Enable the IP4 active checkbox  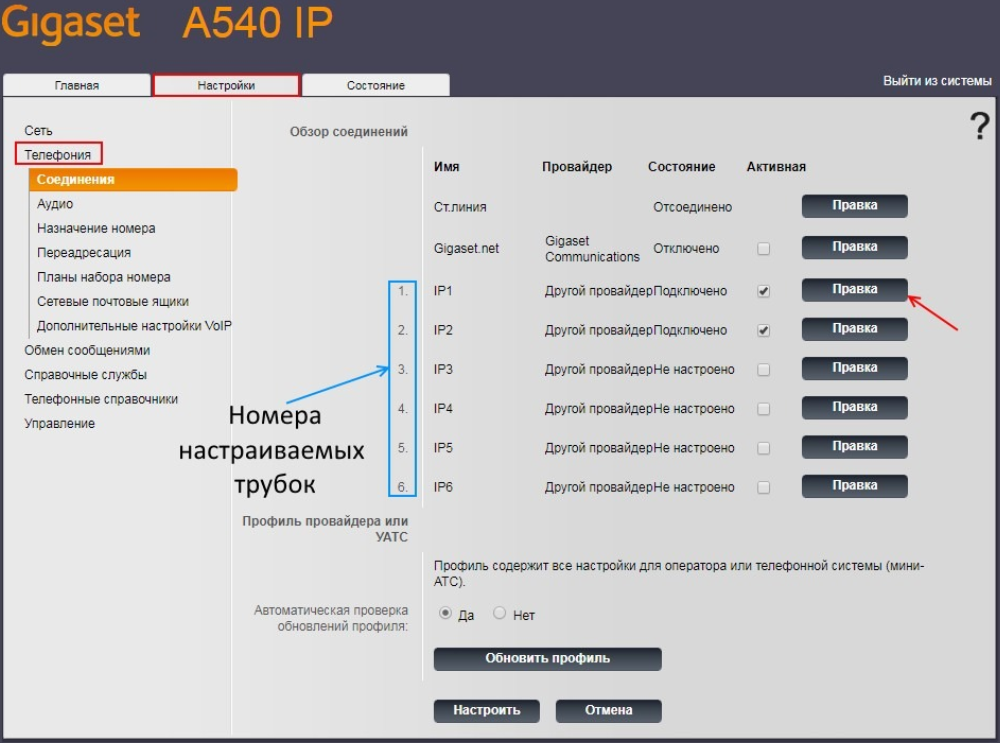point(763,409)
